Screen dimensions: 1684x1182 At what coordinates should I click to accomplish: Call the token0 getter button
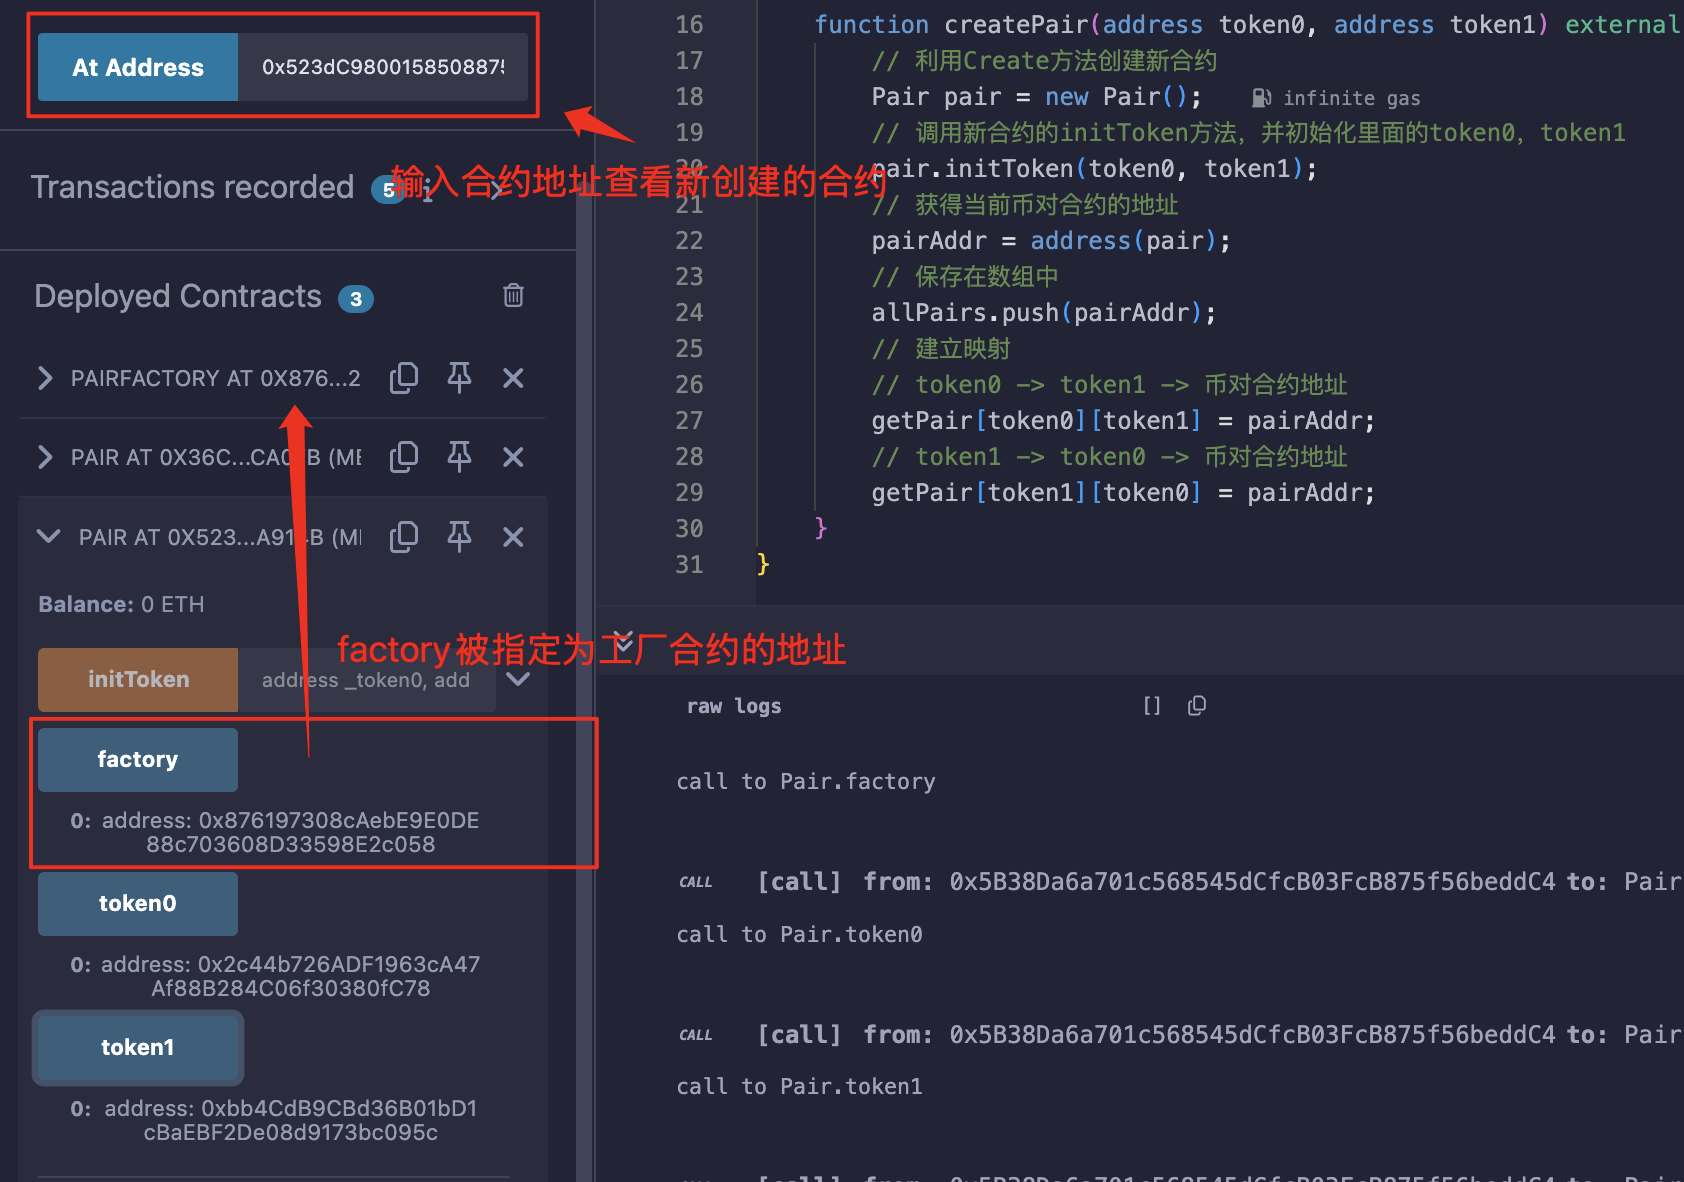(x=138, y=904)
